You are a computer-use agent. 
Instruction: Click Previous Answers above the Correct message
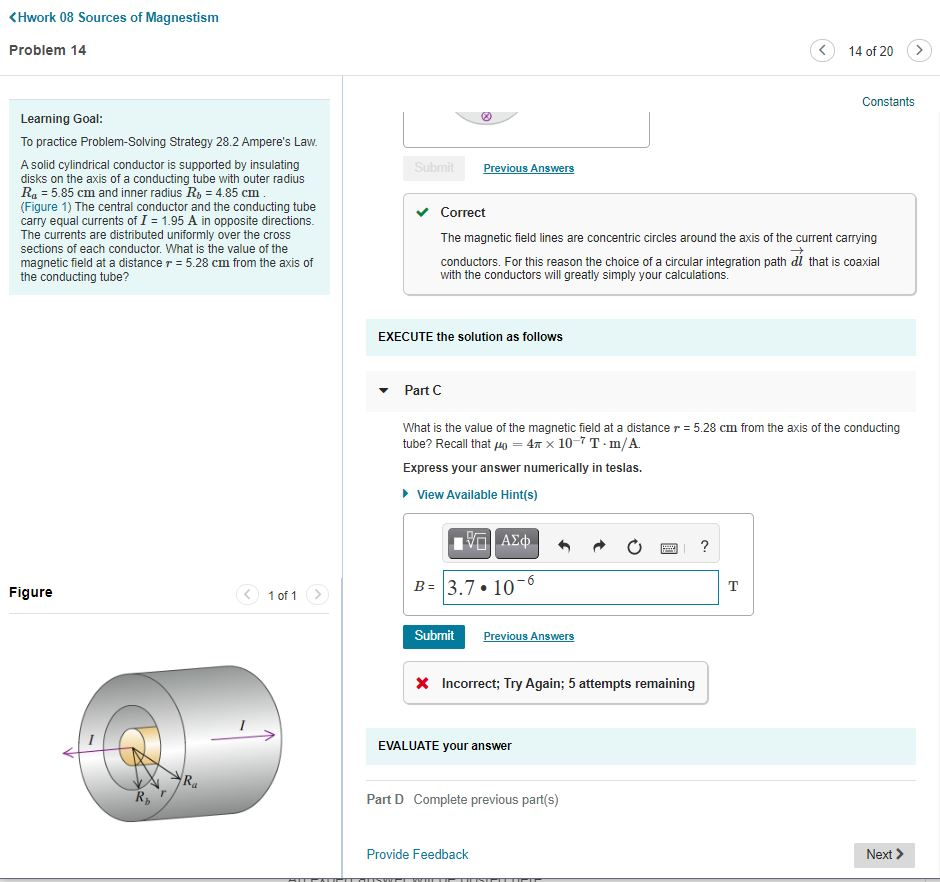point(528,168)
